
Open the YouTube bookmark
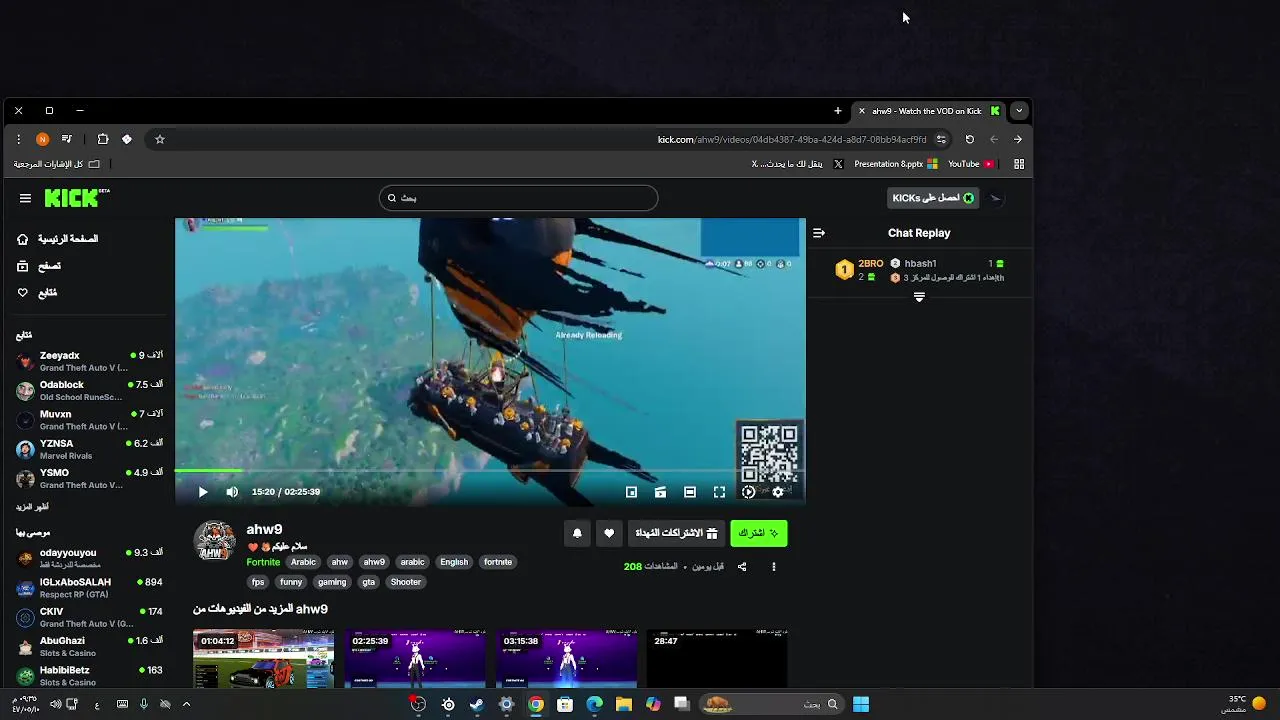point(970,164)
